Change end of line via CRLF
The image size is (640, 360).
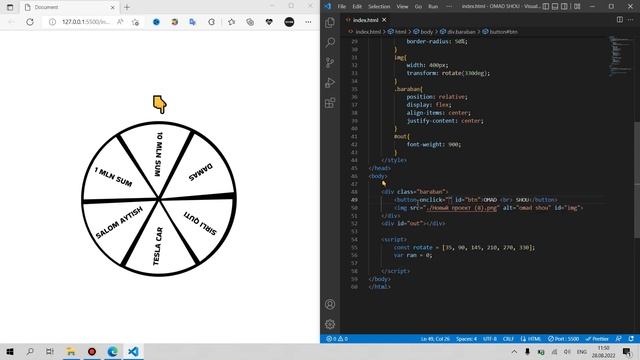[x=508, y=339]
